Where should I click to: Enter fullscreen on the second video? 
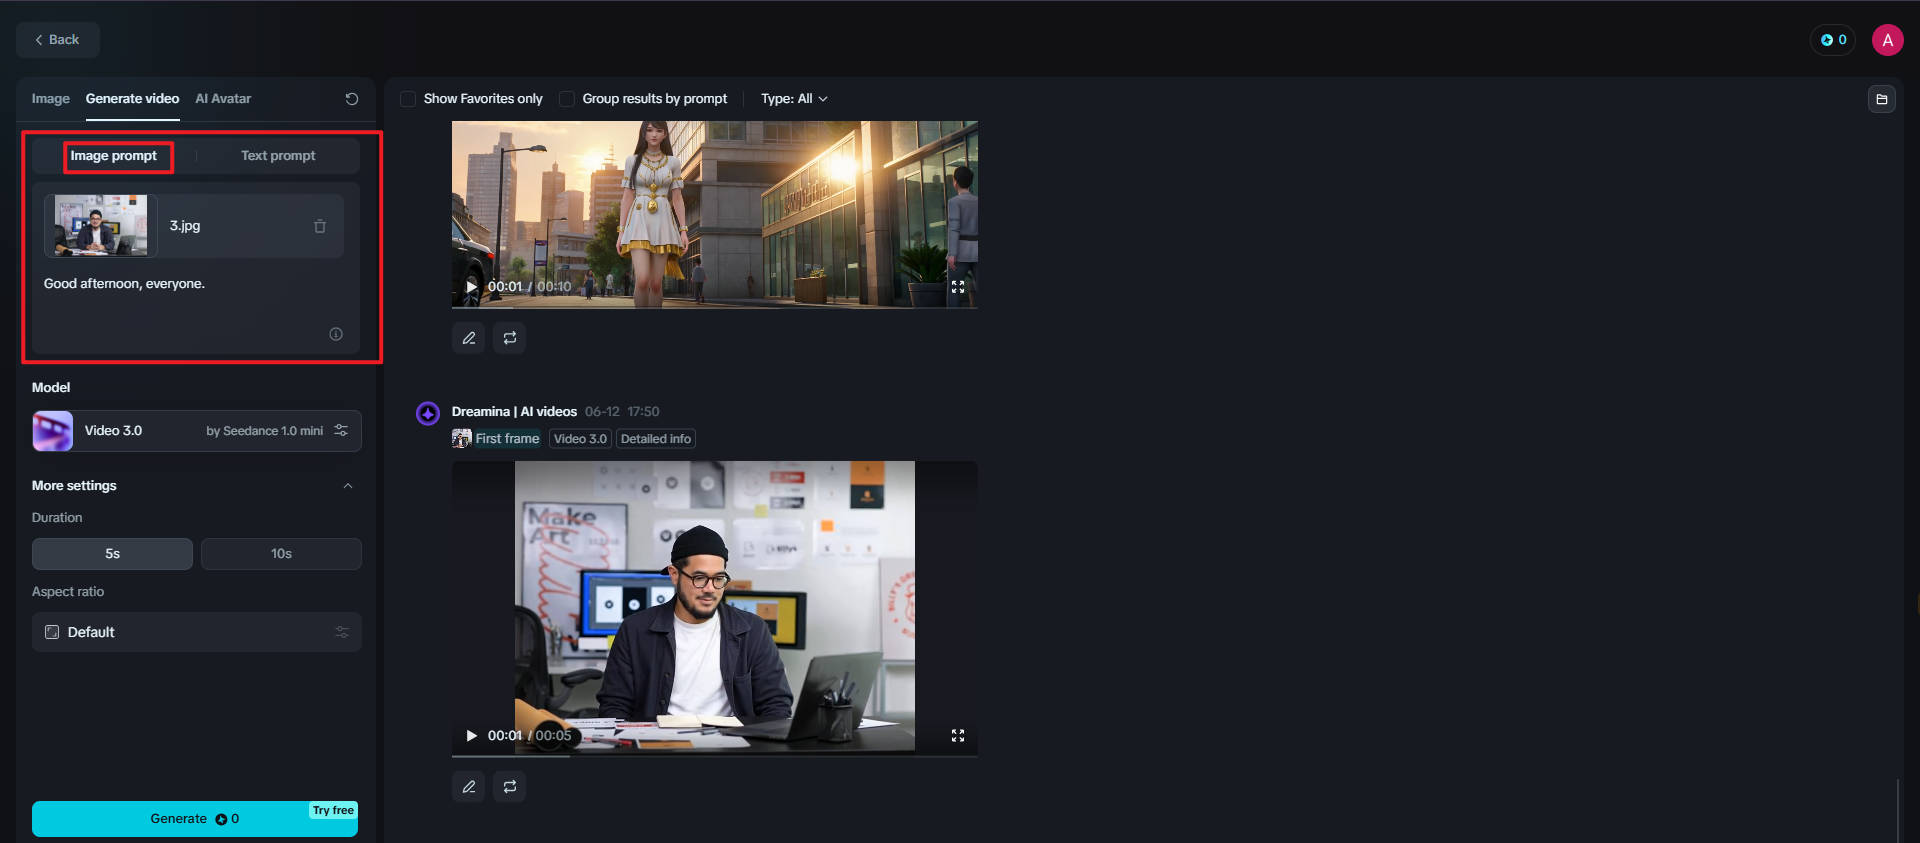(957, 736)
